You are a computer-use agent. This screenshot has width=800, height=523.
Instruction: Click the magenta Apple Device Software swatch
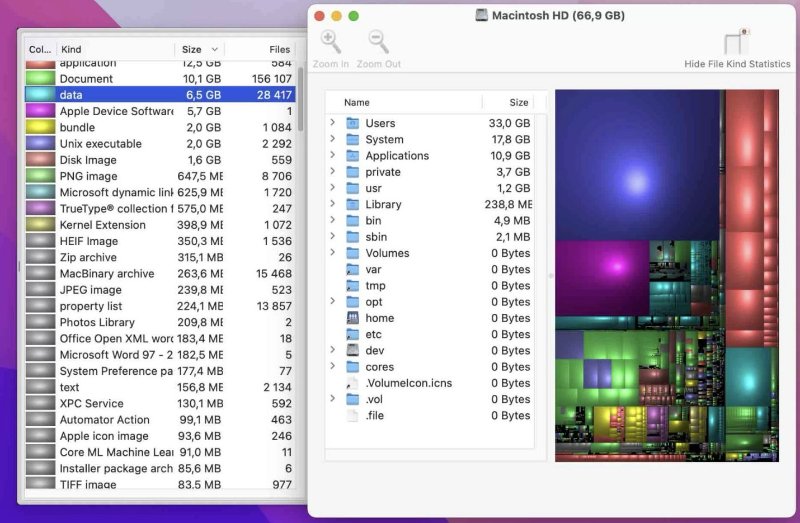pos(40,111)
